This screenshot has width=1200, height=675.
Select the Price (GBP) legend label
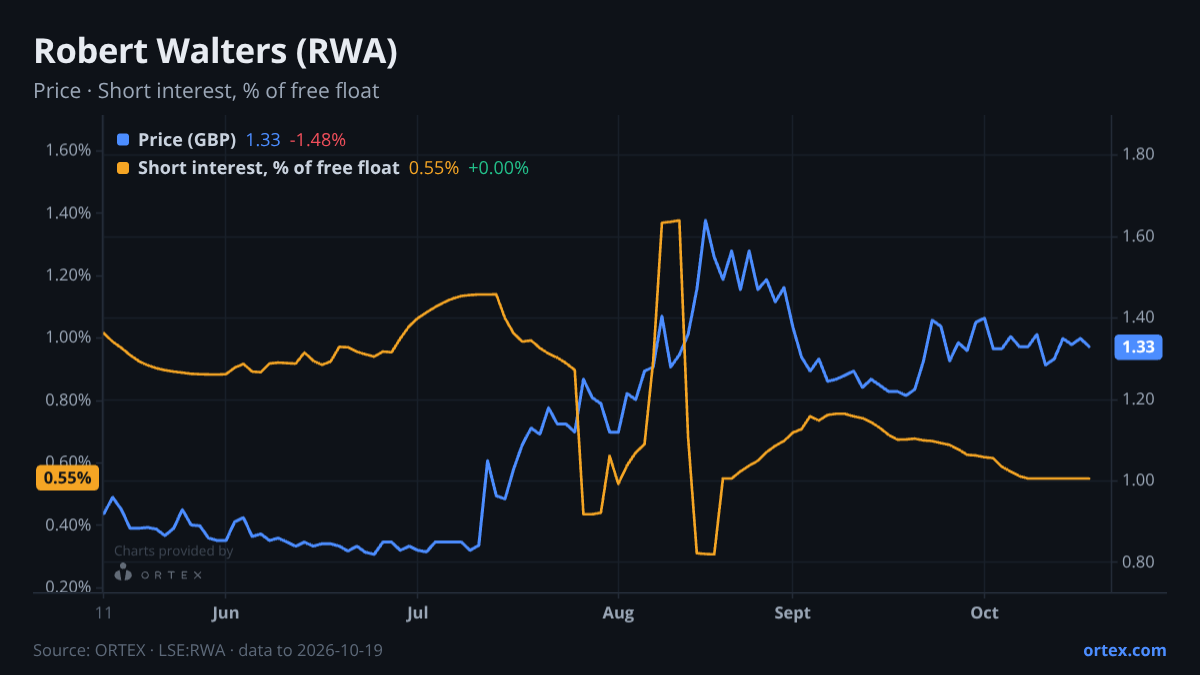[187, 140]
